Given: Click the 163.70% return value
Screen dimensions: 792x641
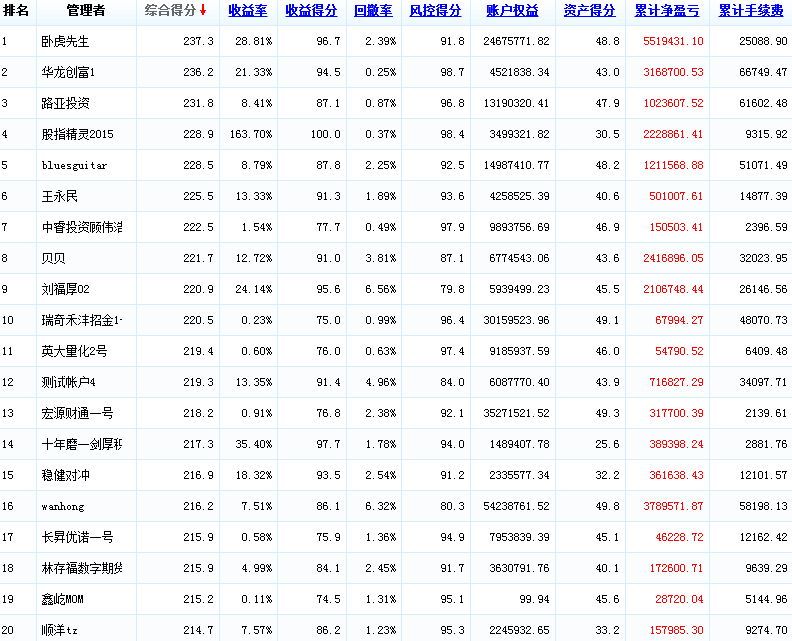Looking at the screenshot, I should click(x=251, y=134).
